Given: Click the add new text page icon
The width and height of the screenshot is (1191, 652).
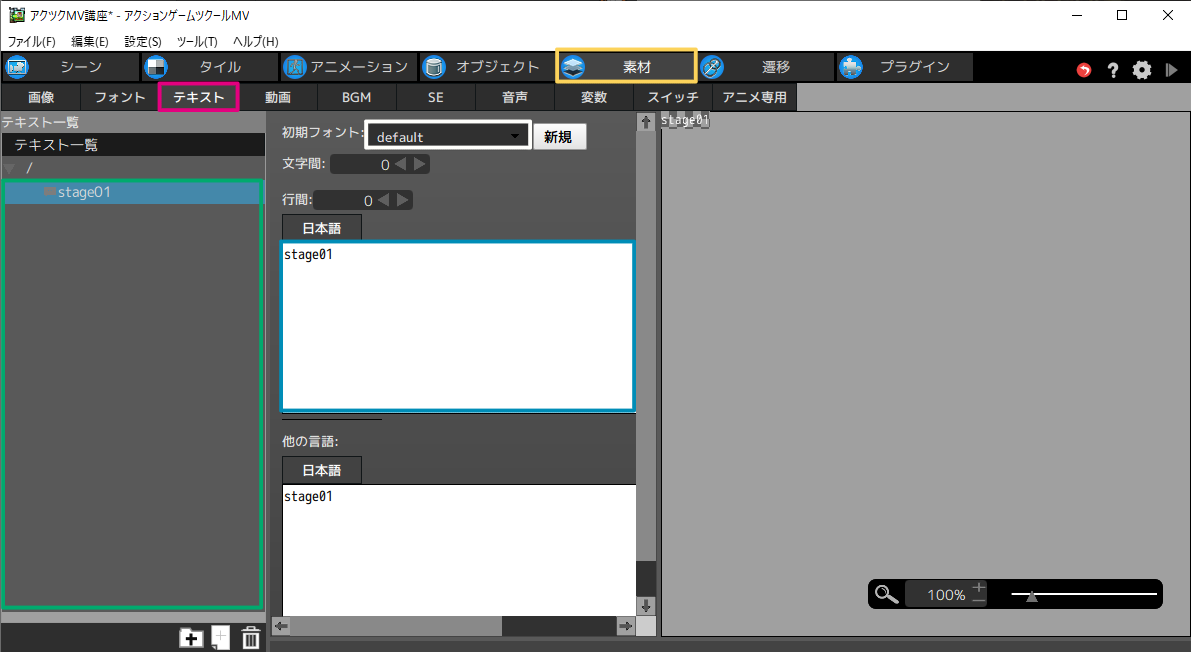Looking at the screenshot, I should (x=220, y=637).
